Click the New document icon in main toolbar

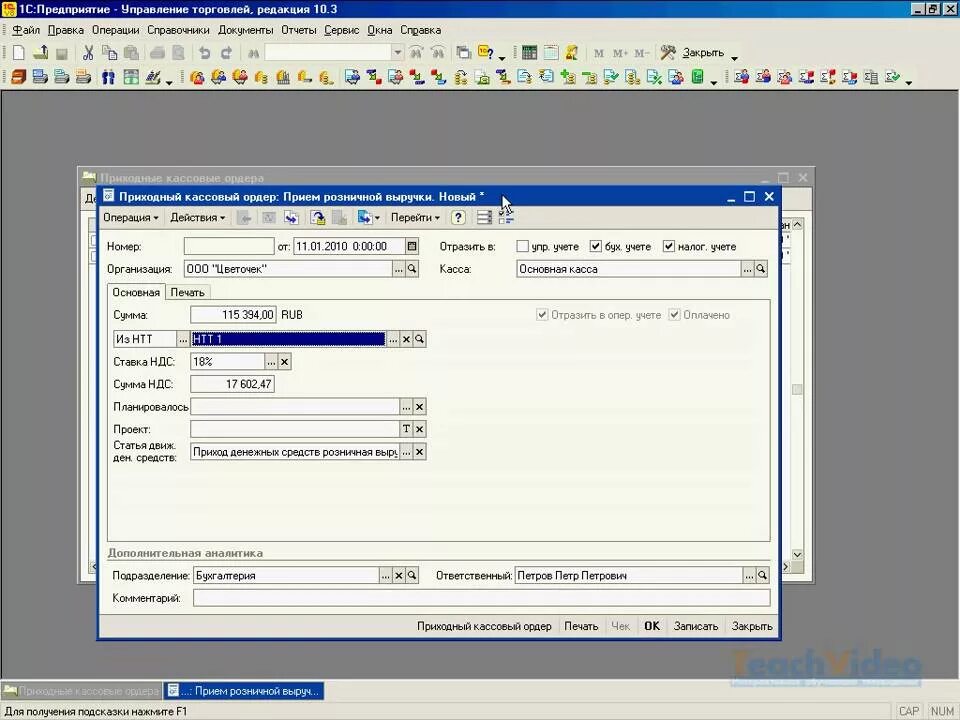coord(18,53)
